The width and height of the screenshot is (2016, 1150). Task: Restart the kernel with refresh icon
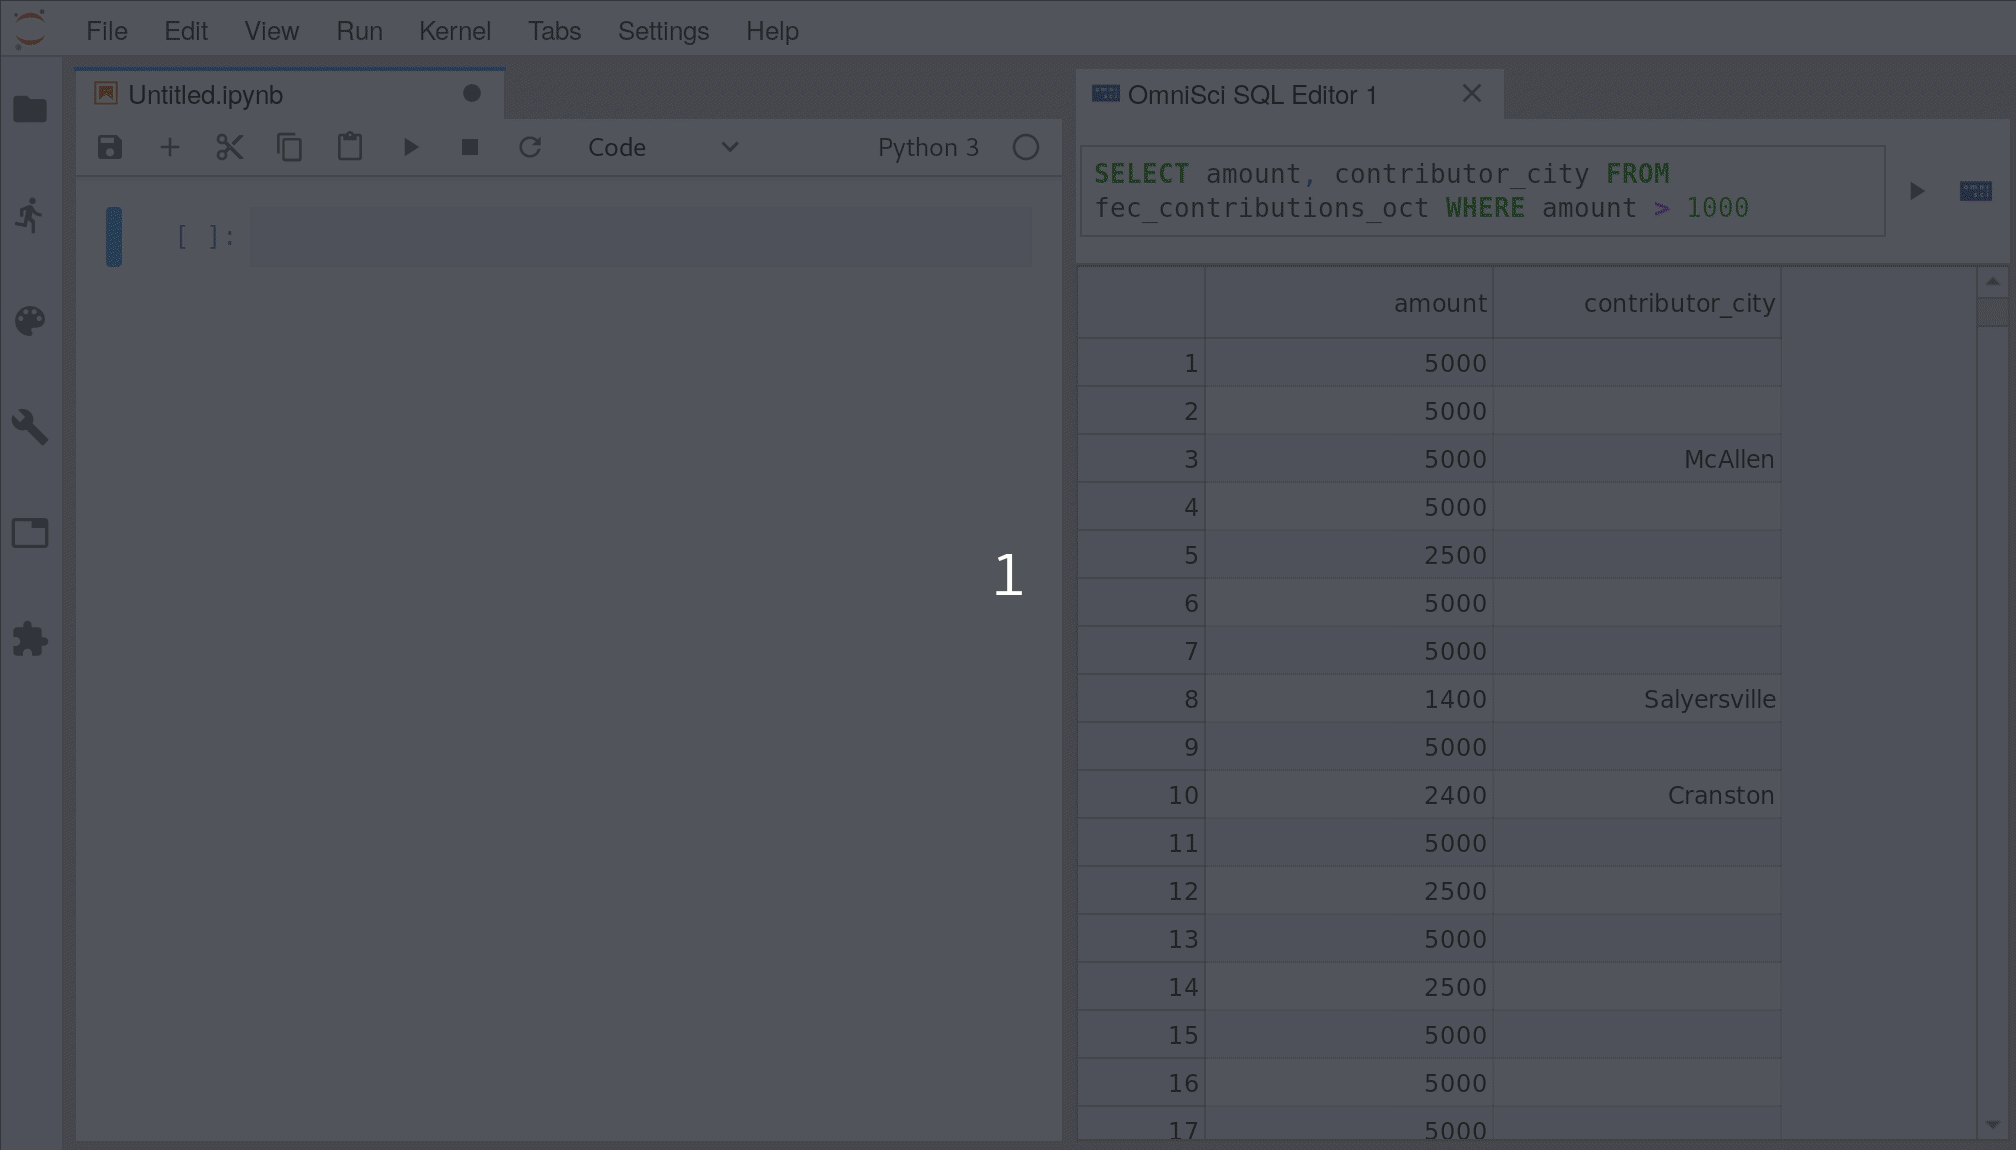[530, 148]
